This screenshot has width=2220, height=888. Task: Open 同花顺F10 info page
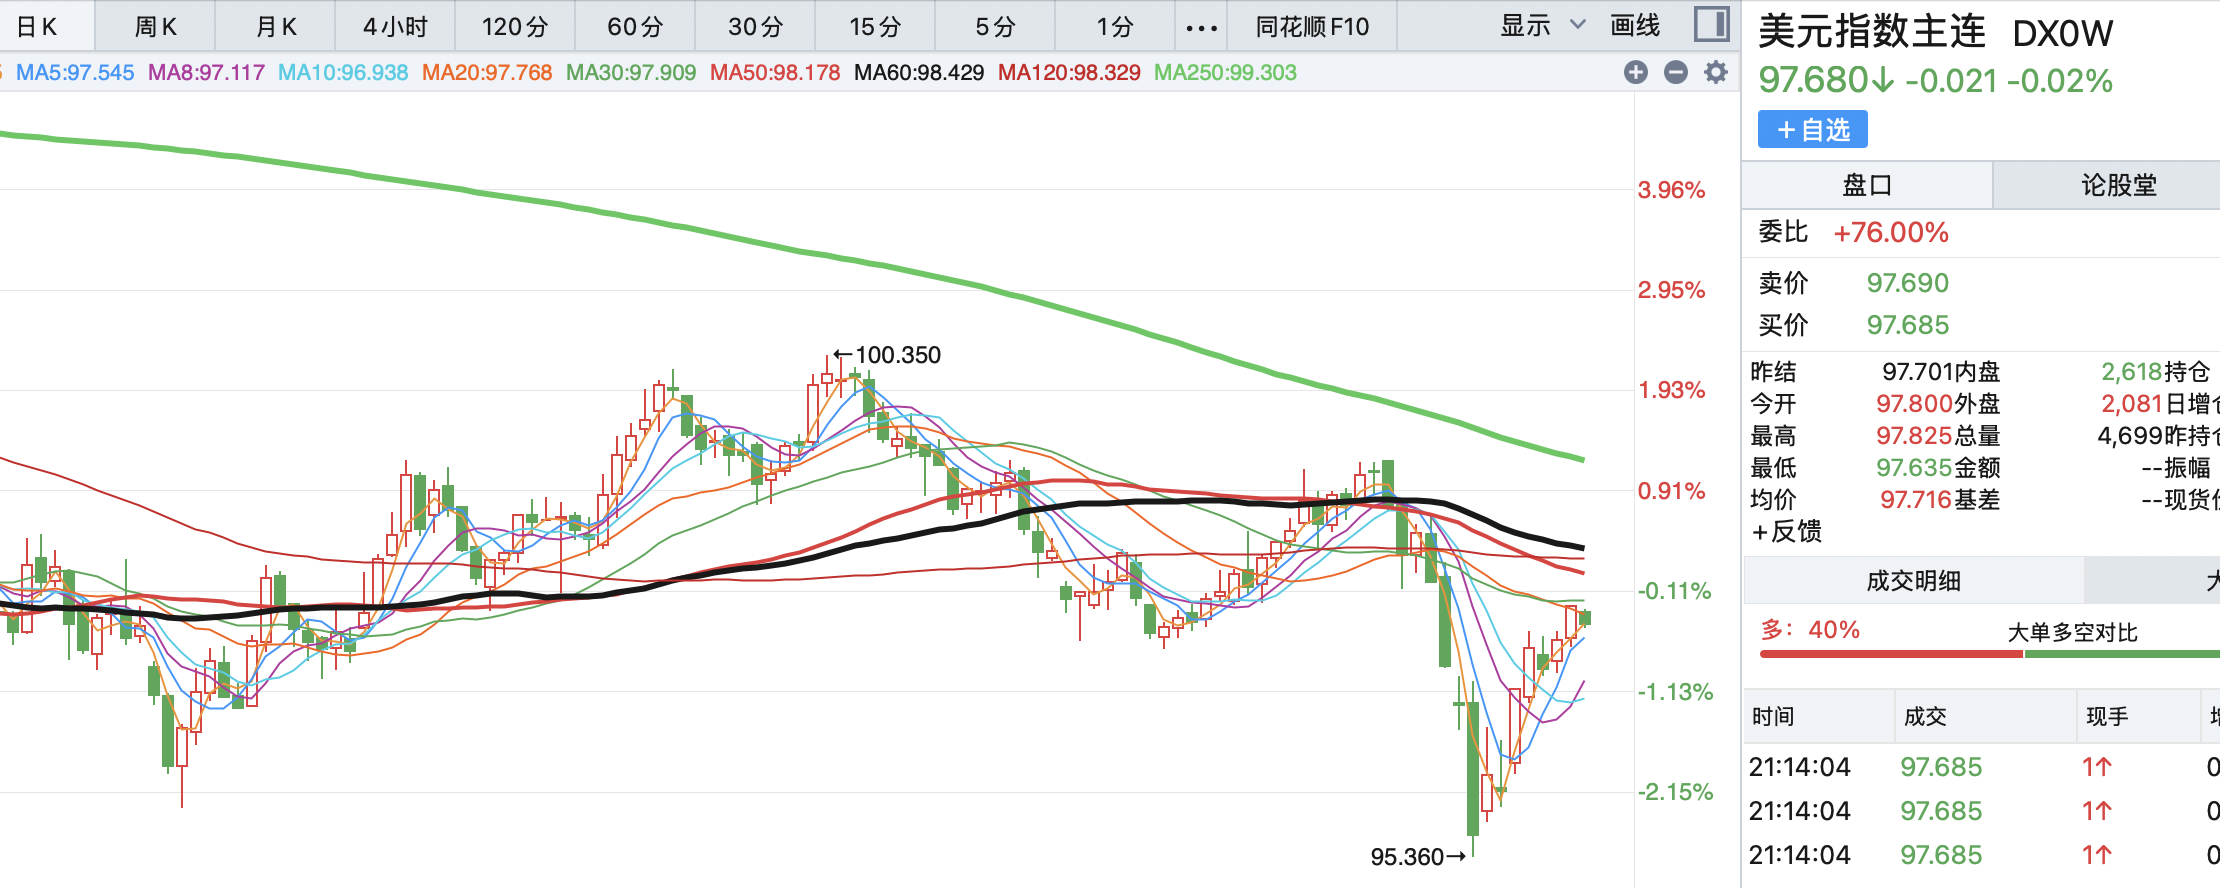click(1312, 27)
